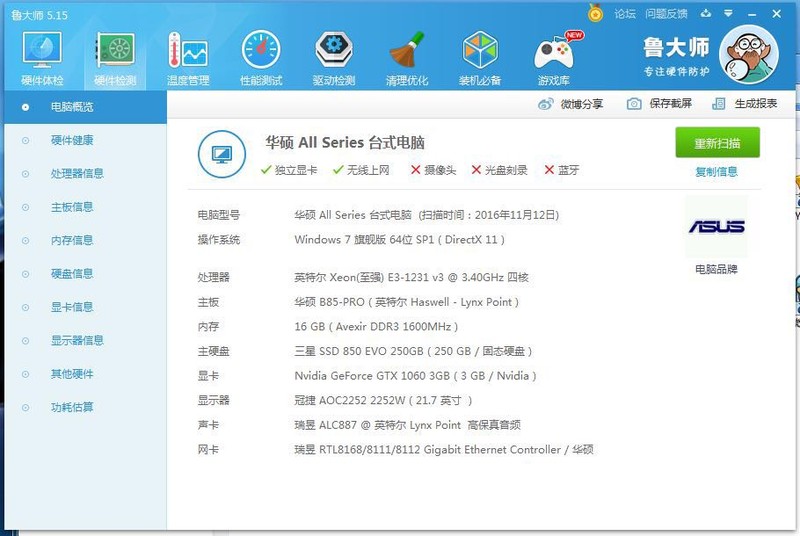Viewport: 800px width, 536px height.
Task: Click 保存截屏 to save screenshot
Action: [x=659, y=104]
